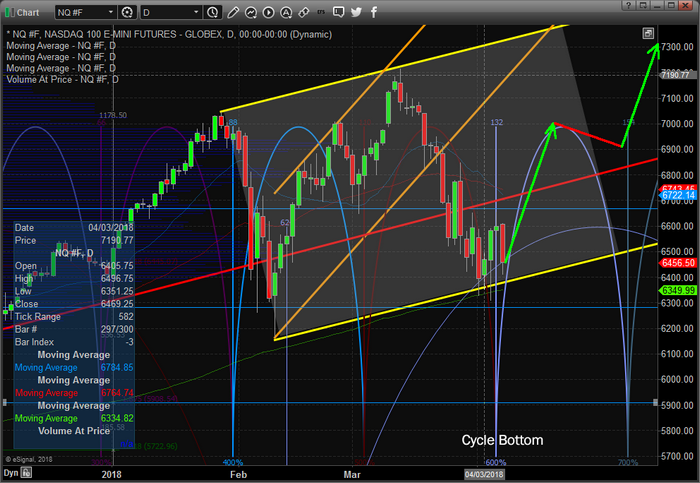Click the Low 6351.25 data row
This screenshot has height=483, width=700.
tap(74, 291)
